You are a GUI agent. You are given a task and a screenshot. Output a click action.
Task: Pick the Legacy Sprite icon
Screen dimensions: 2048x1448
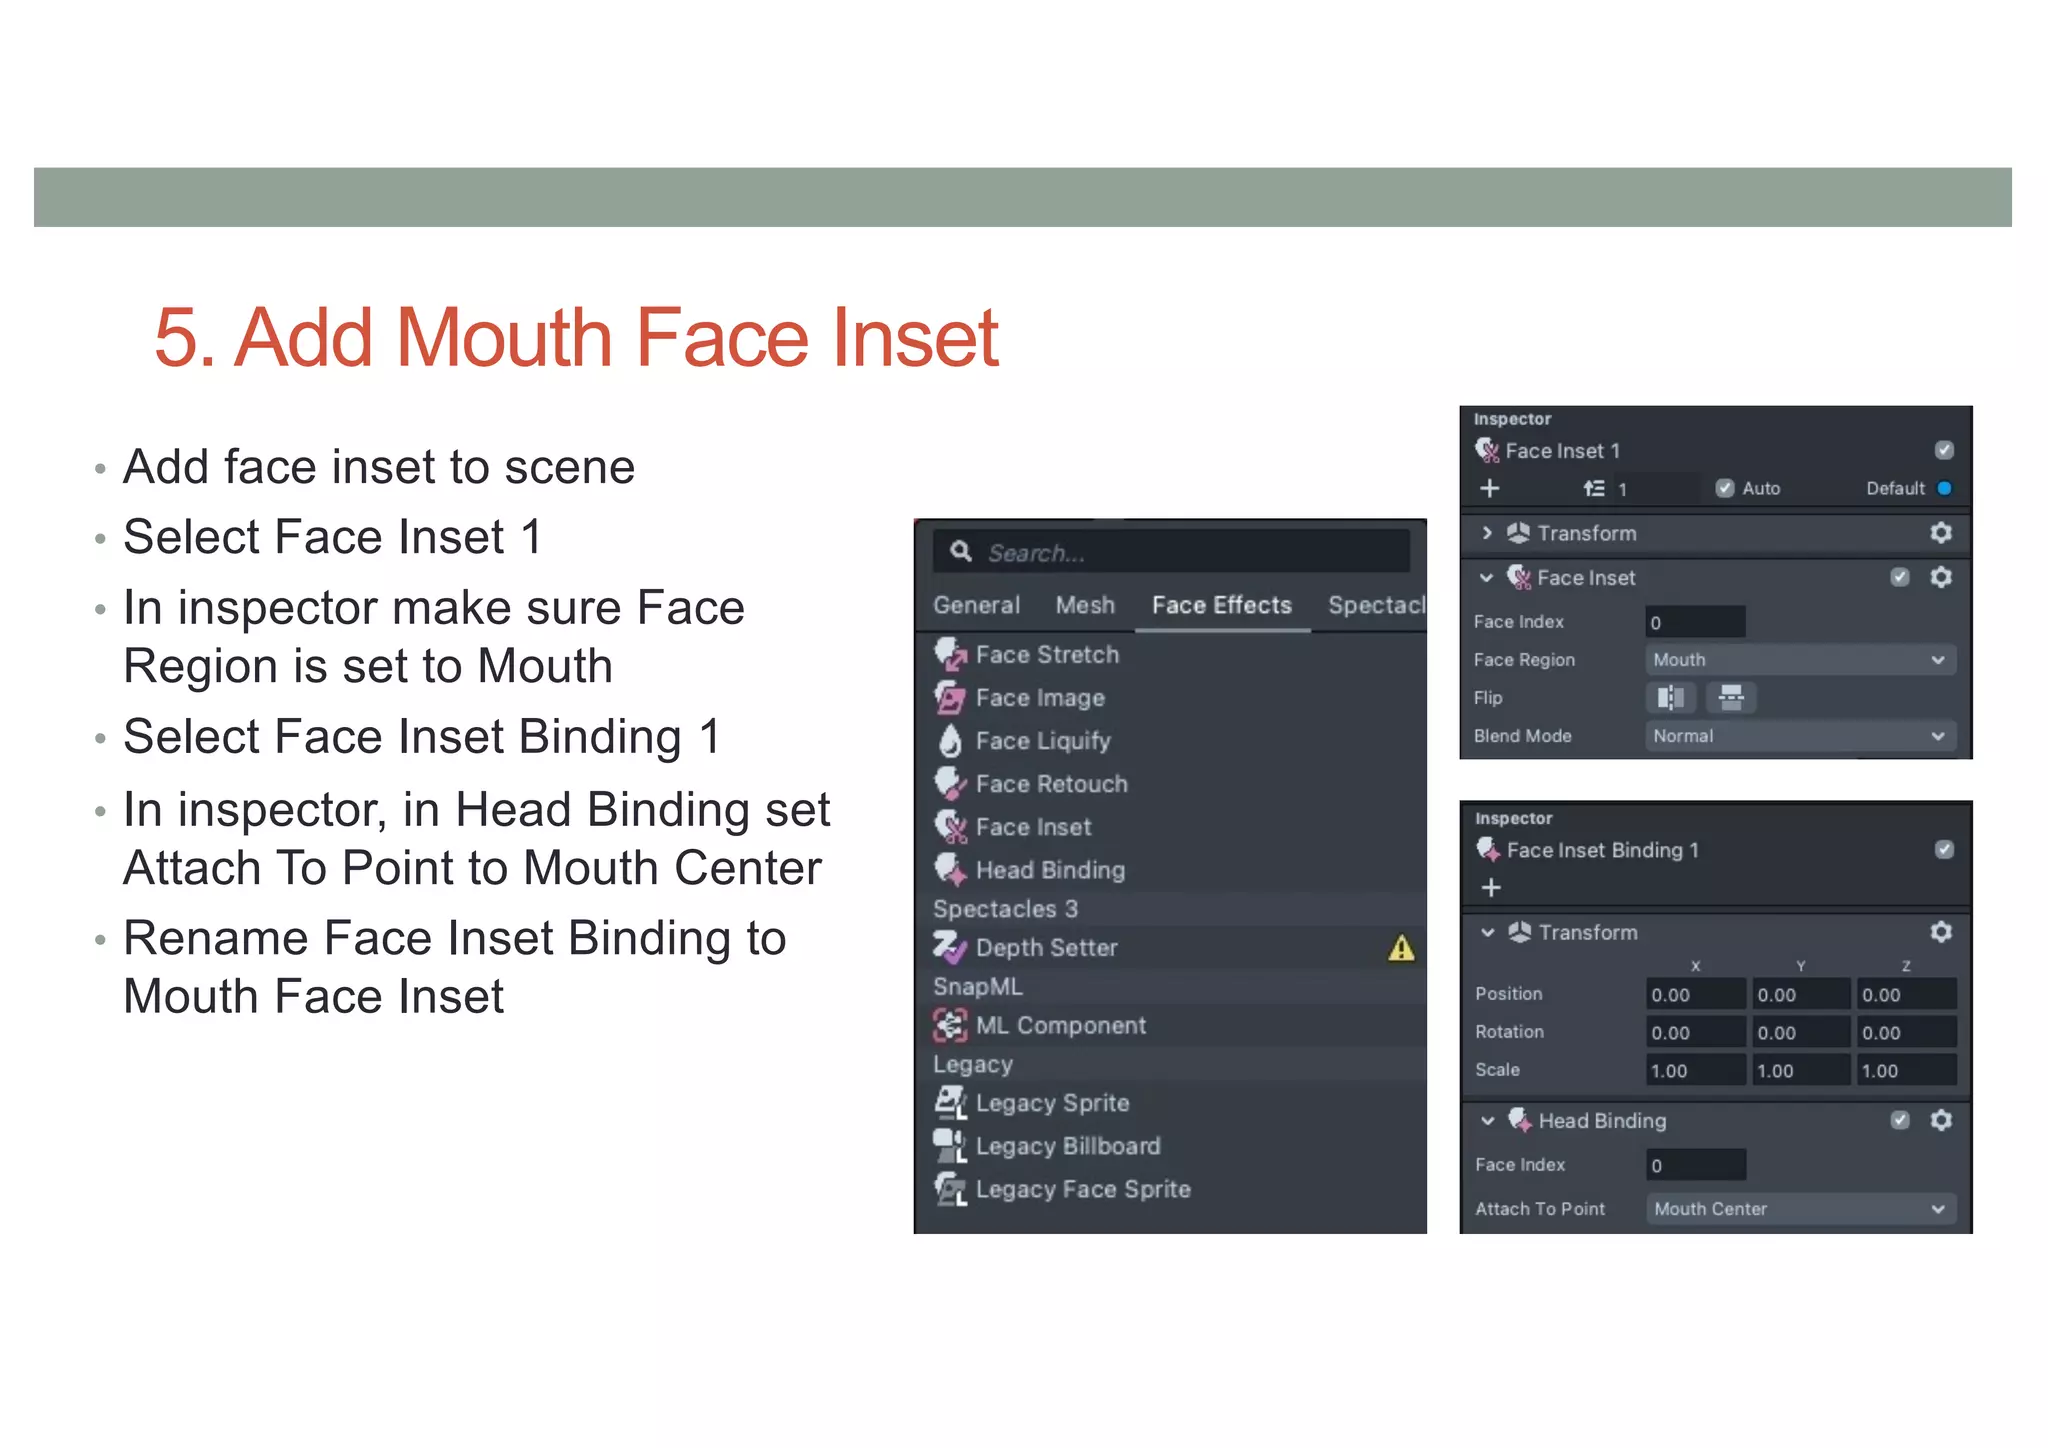click(x=950, y=1103)
